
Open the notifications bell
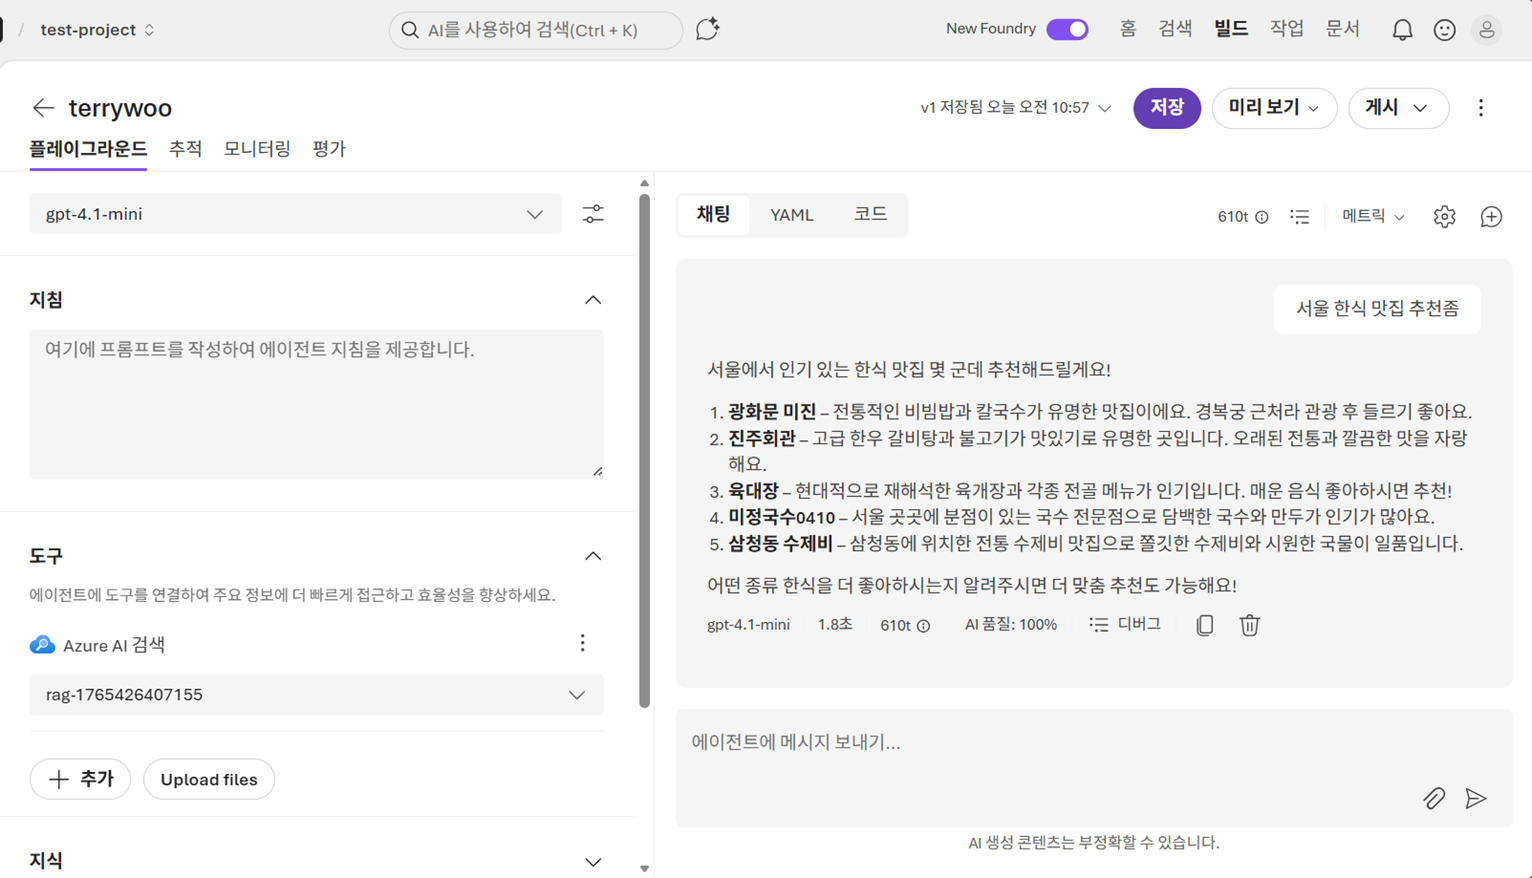(x=1402, y=30)
